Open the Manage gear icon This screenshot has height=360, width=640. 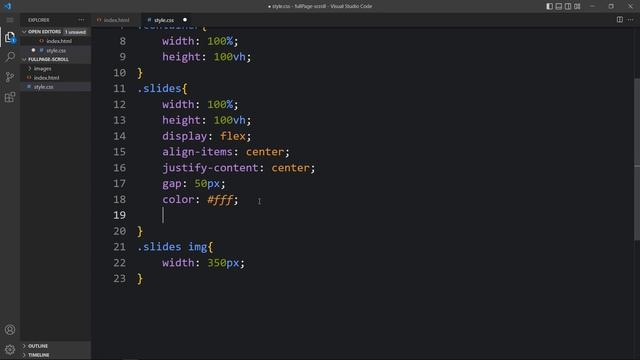pos(10,349)
